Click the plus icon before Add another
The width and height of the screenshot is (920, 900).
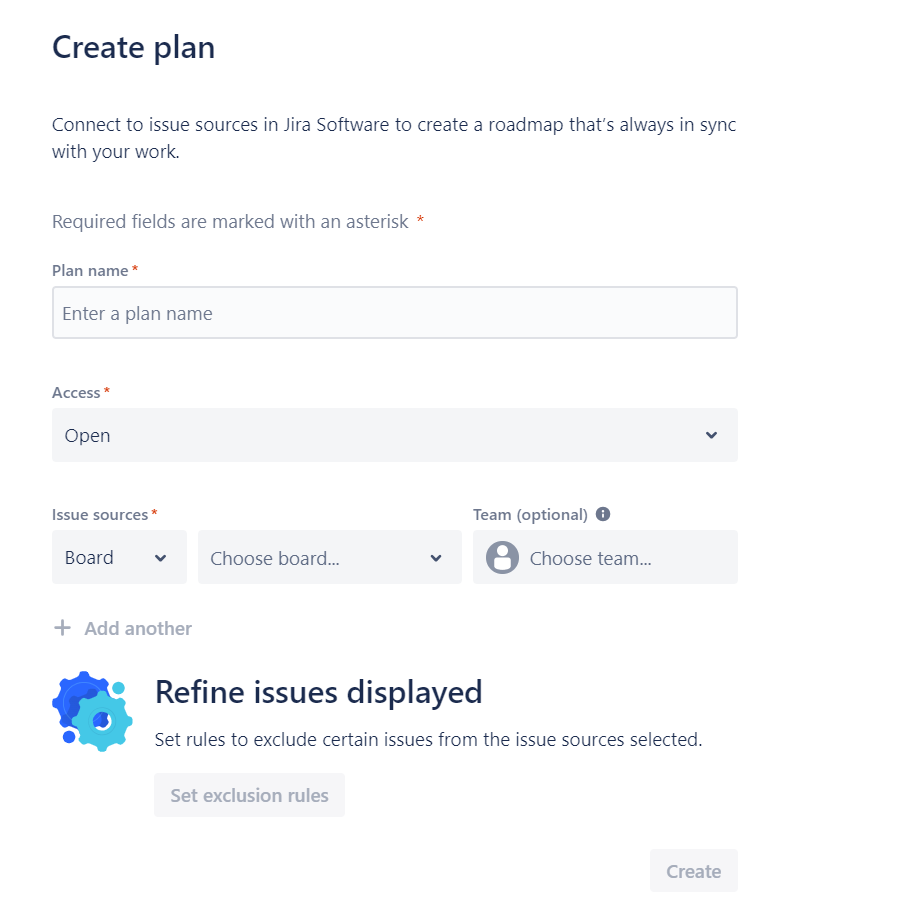click(62, 628)
